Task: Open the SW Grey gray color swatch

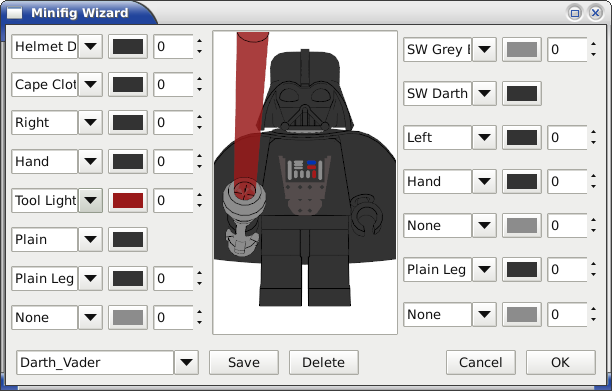Action: click(x=522, y=50)
